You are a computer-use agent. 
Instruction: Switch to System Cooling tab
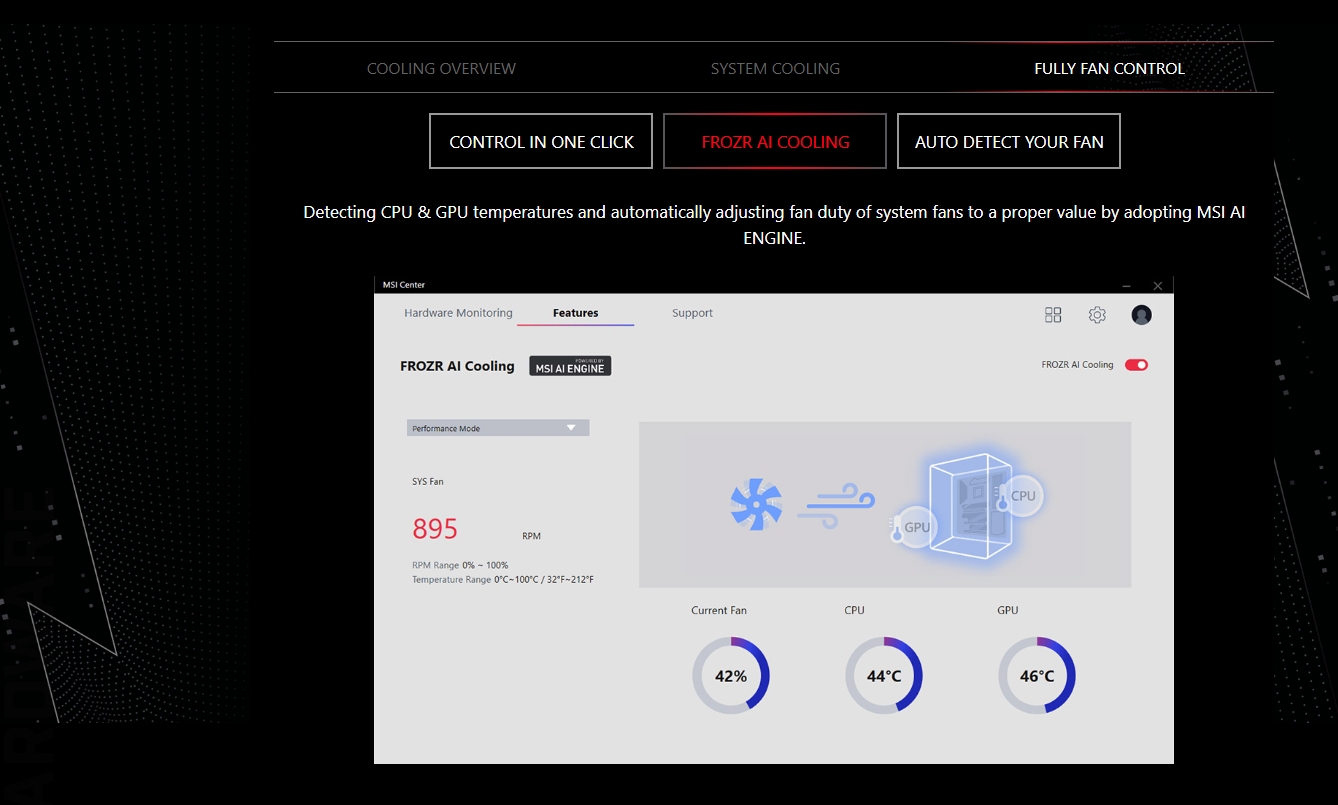pyautogui.click(x=775, y=69)
